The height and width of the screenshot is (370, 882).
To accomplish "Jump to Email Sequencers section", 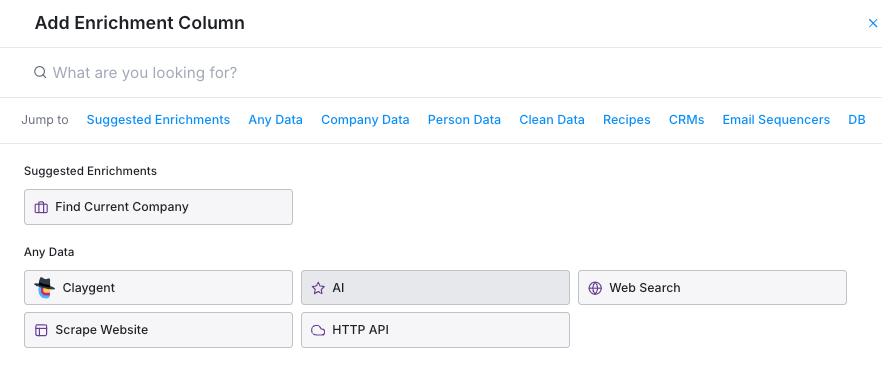I will 776,120.
